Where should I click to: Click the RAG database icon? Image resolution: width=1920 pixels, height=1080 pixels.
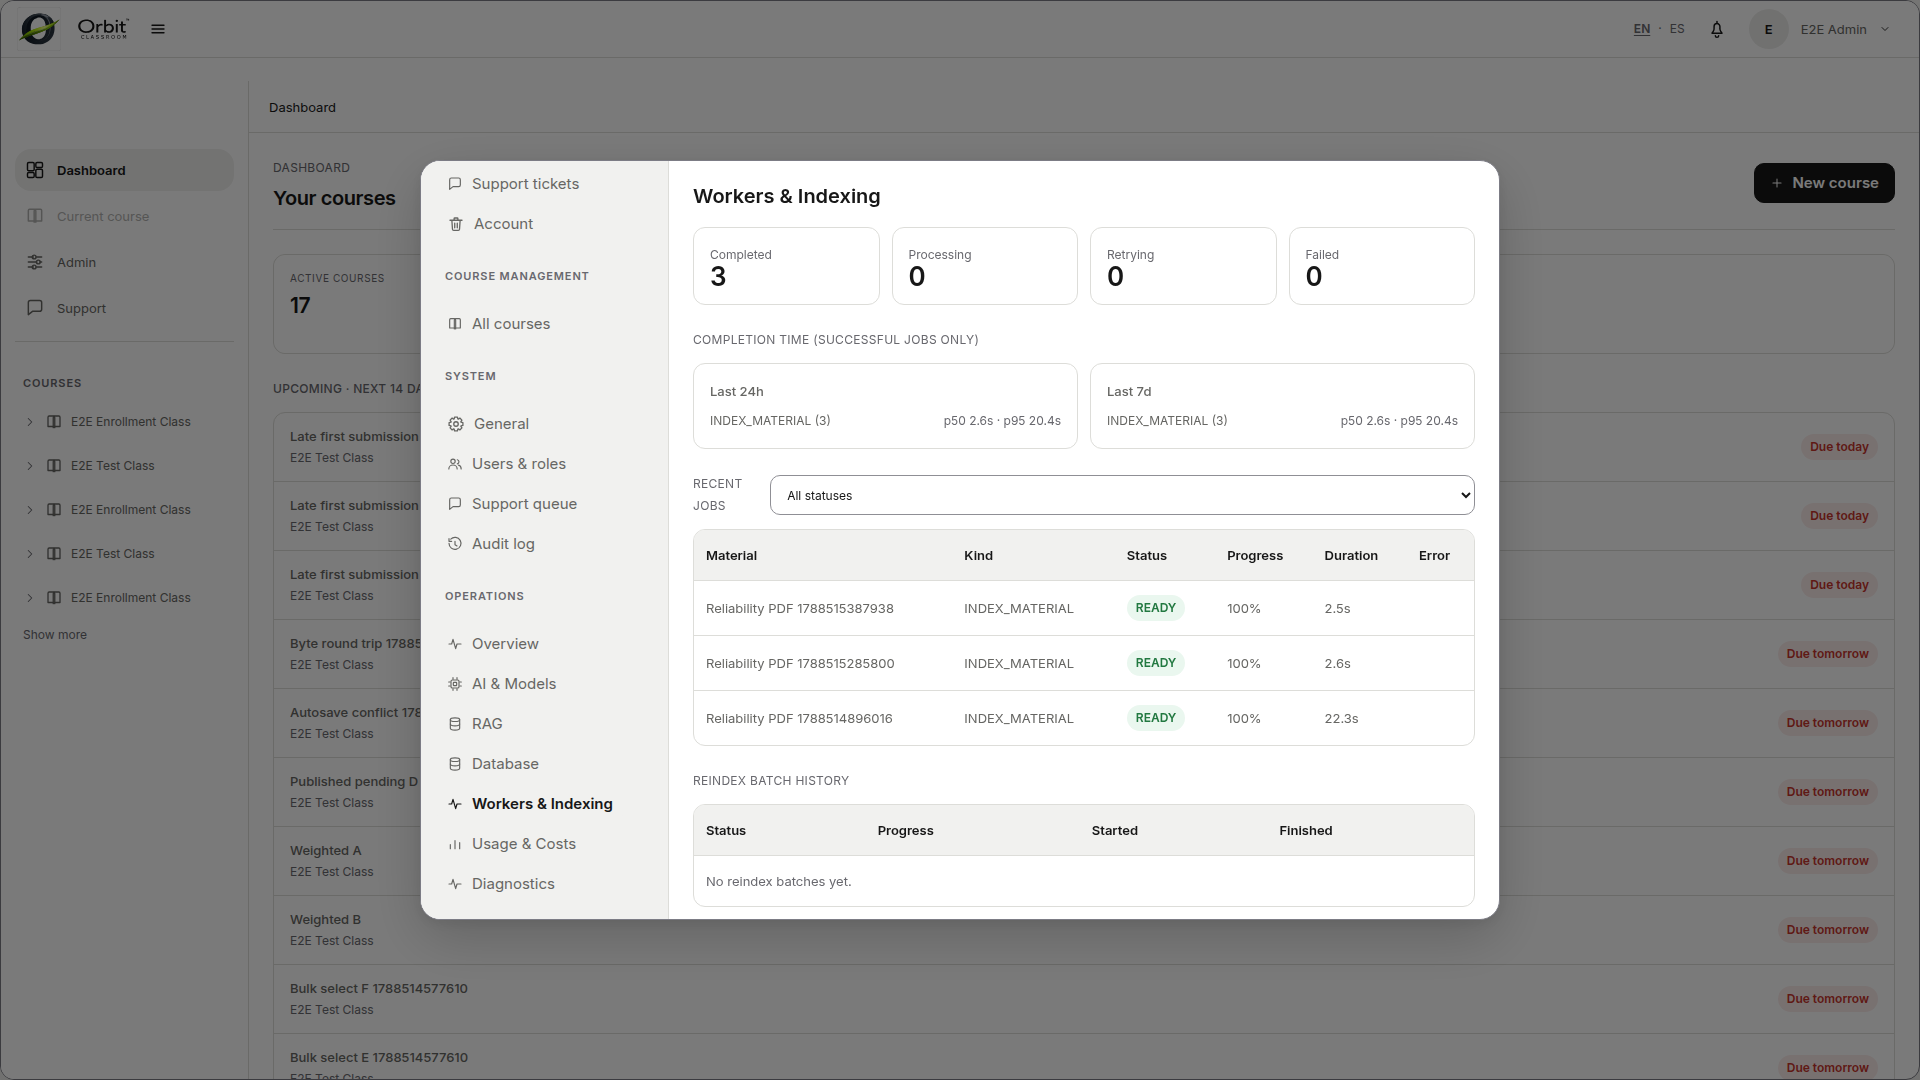point(455,724)
